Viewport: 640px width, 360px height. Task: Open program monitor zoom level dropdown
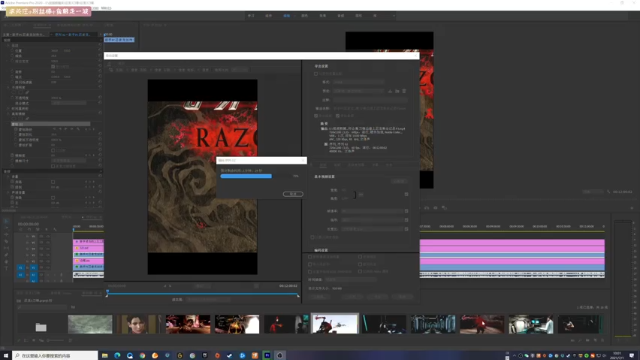593,191
